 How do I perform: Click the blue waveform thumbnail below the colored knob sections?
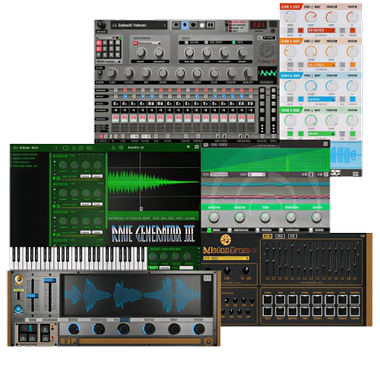pyautogui.click(x=345, y=155)
